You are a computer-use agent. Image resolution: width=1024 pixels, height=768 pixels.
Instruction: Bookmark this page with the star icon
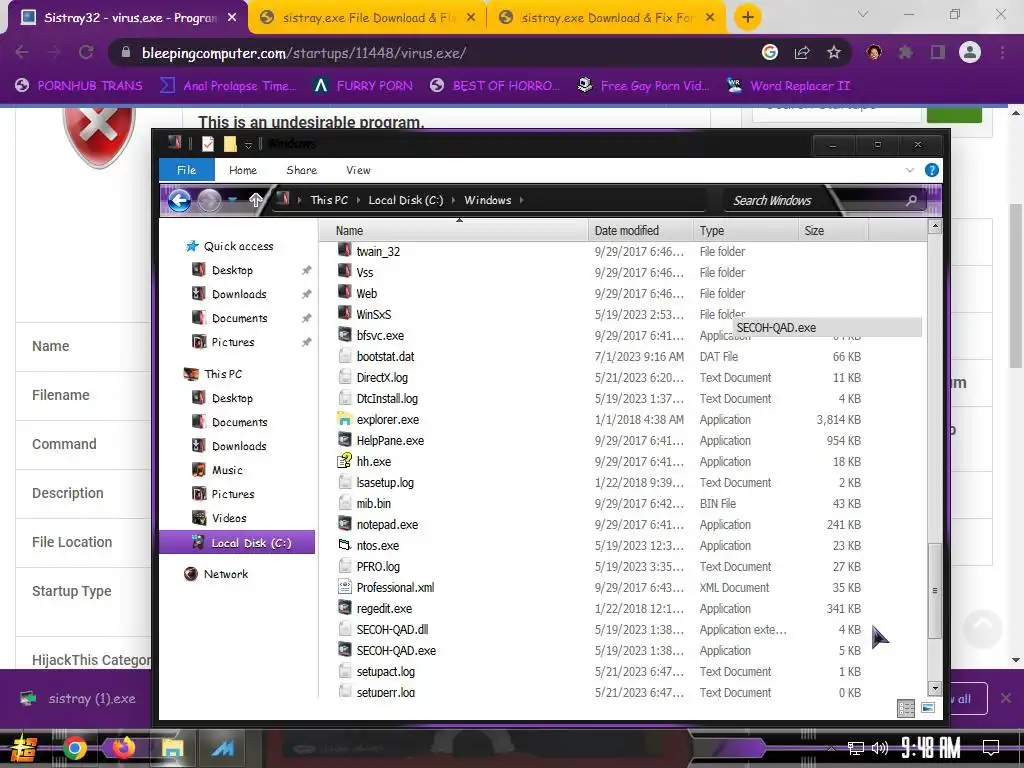[833, 53]
